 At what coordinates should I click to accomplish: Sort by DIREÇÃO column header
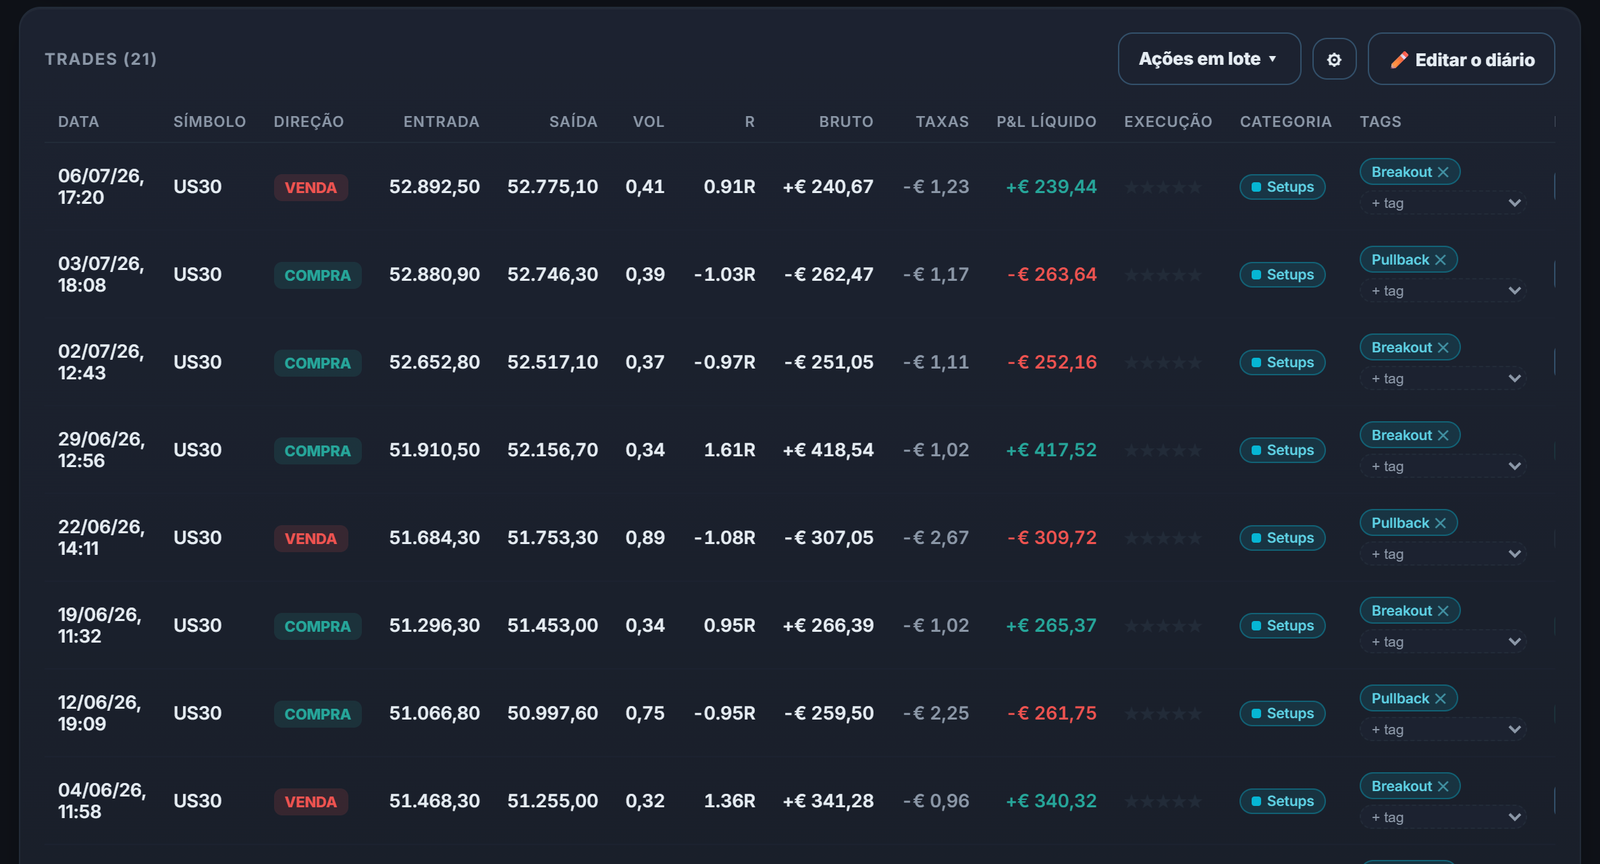pos(309,122)
